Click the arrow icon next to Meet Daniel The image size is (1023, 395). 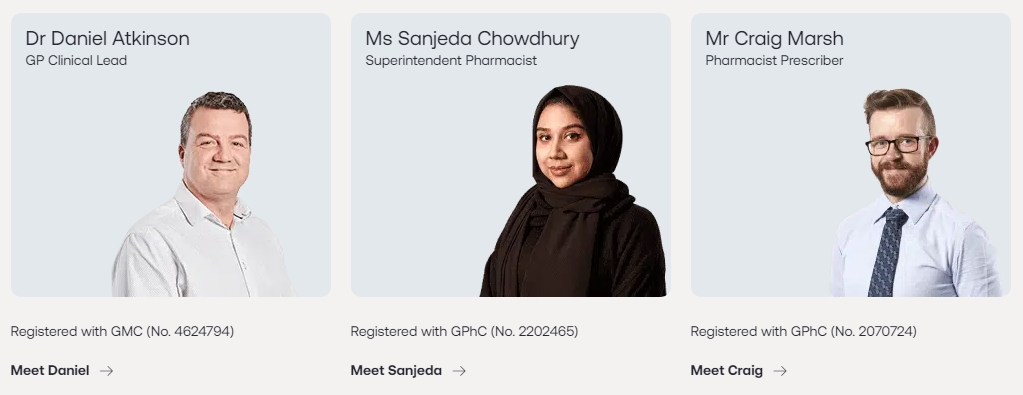click(106, 371)
